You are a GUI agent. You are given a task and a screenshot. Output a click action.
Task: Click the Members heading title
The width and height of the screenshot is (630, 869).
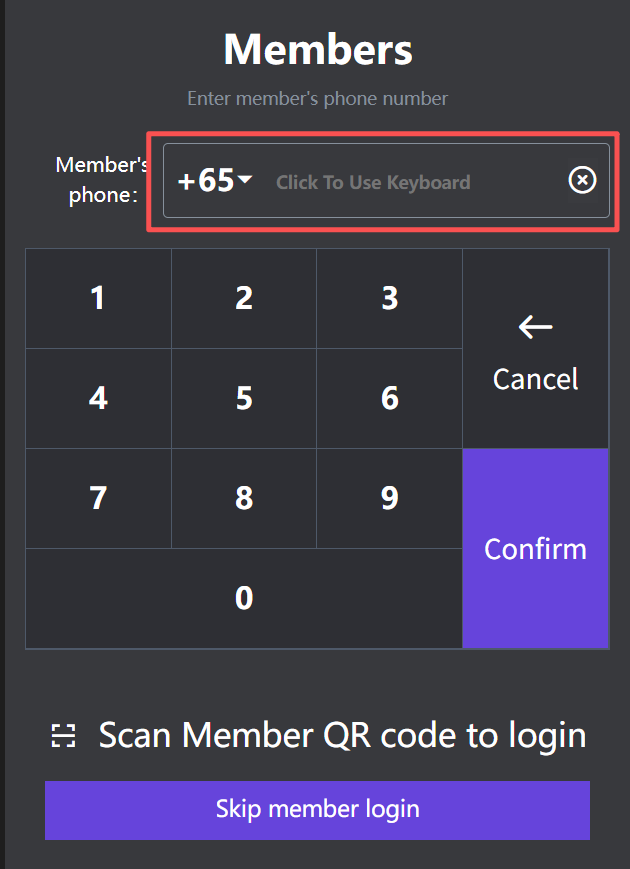317,49
